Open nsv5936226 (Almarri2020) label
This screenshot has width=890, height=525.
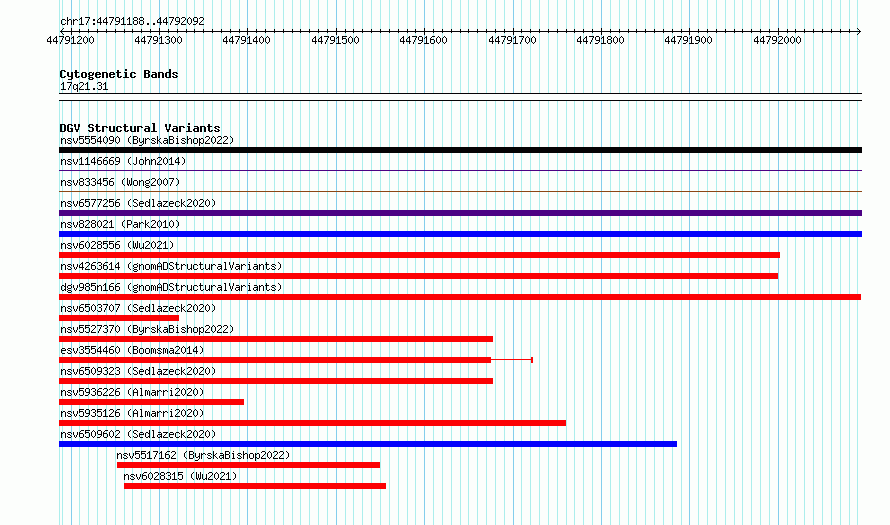pos(132,392)
